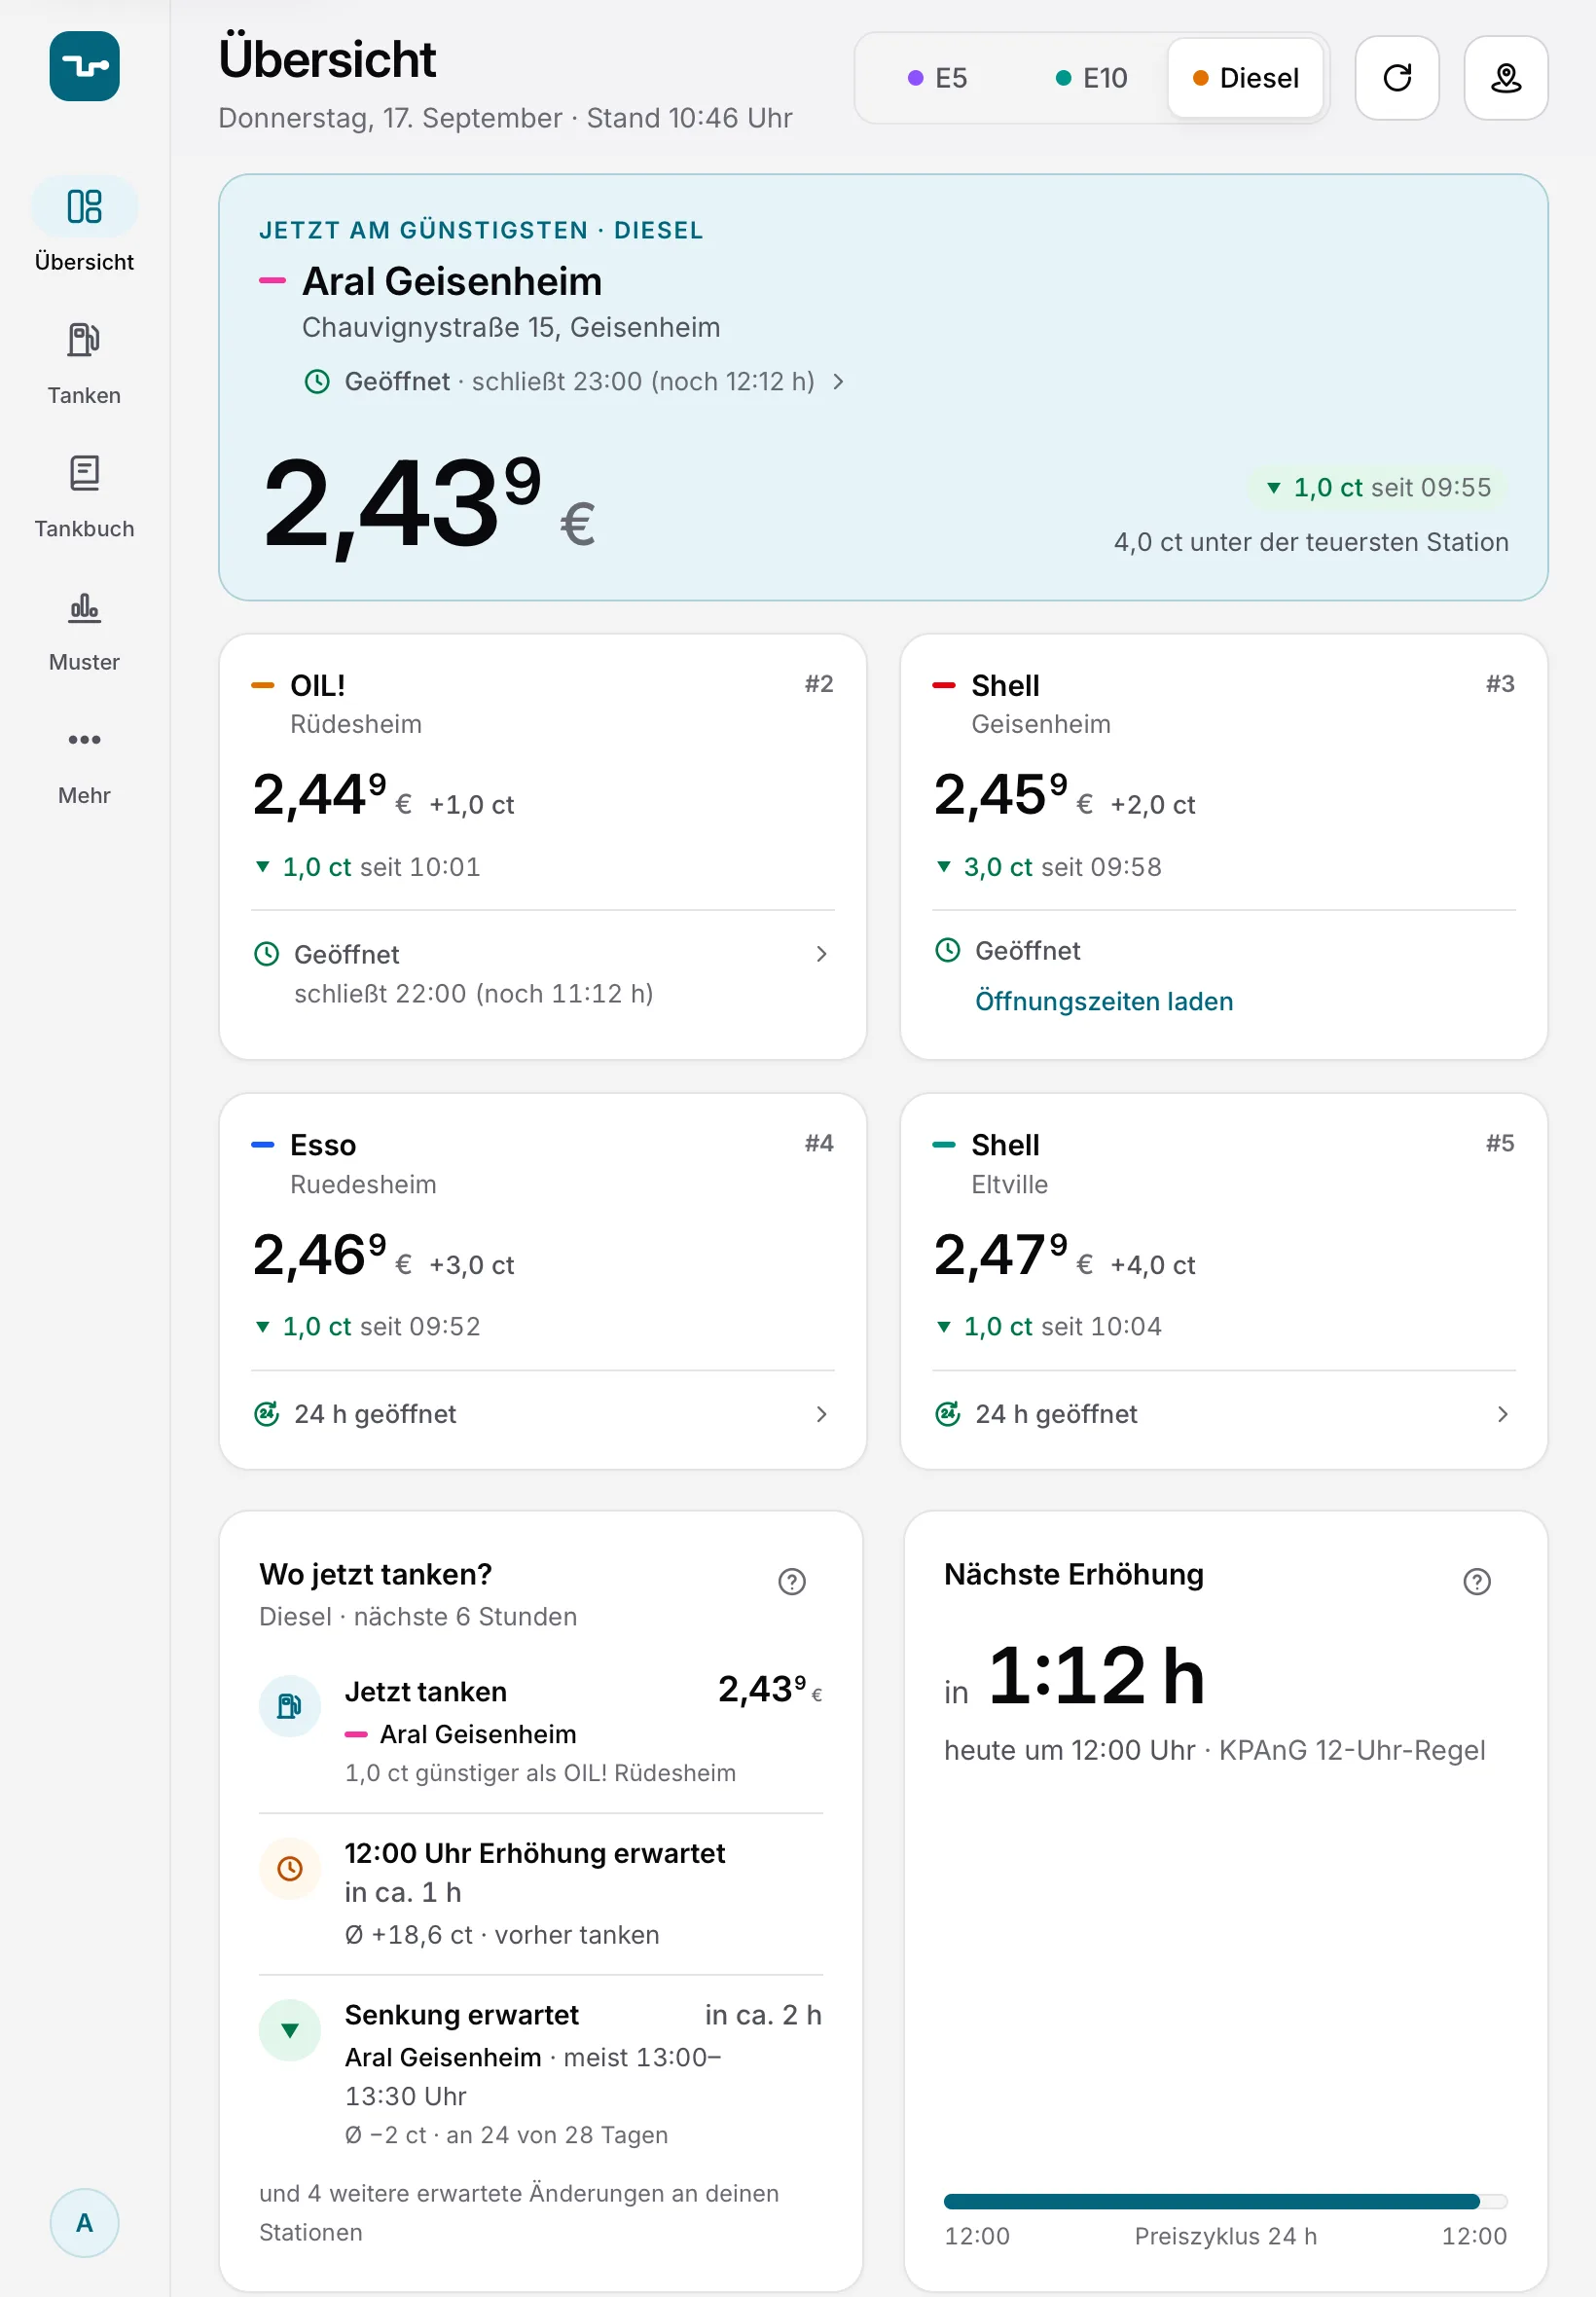Click the 2,46⁹ € Esso price
1596x2297 pixels.
click(x=332, y=1255)
